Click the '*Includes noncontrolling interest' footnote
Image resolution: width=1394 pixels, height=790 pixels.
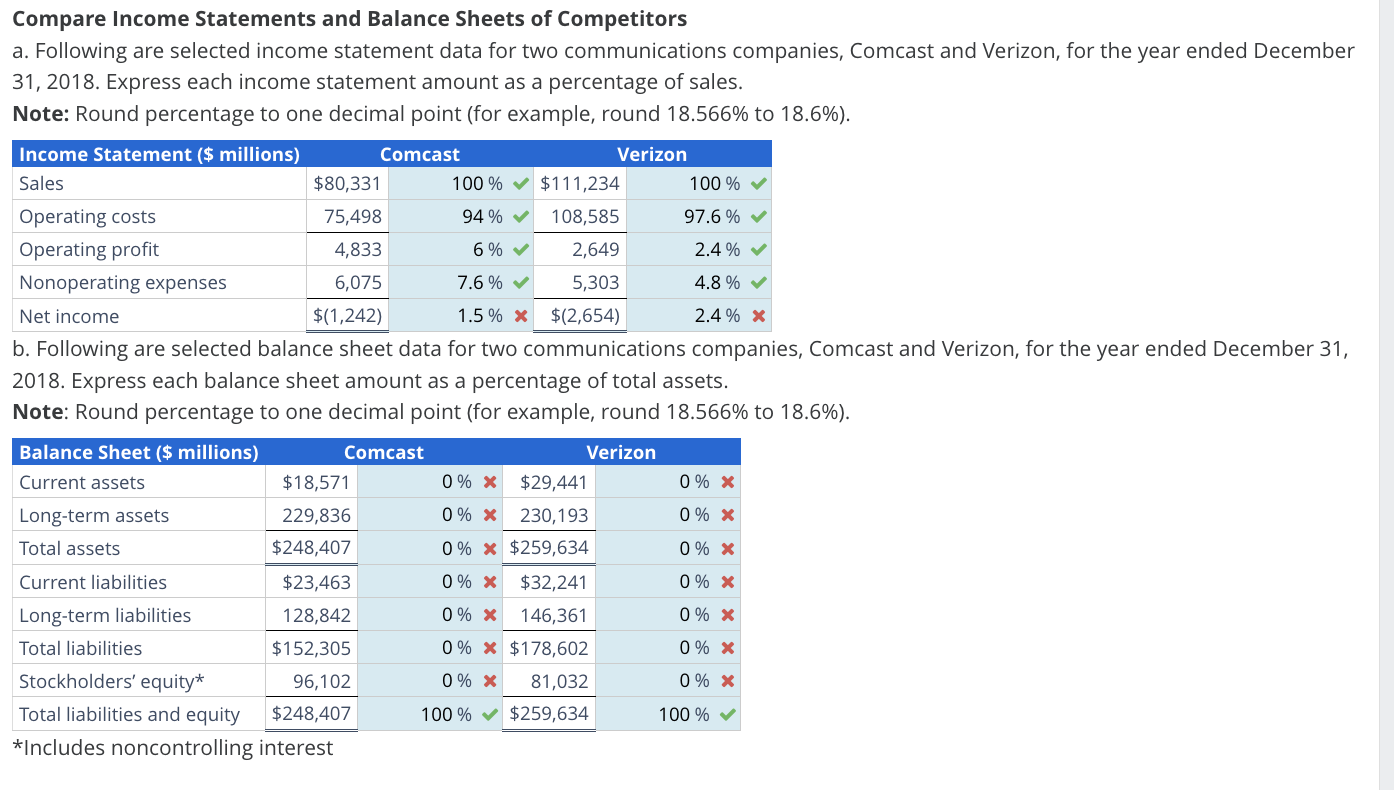[173, 748]
